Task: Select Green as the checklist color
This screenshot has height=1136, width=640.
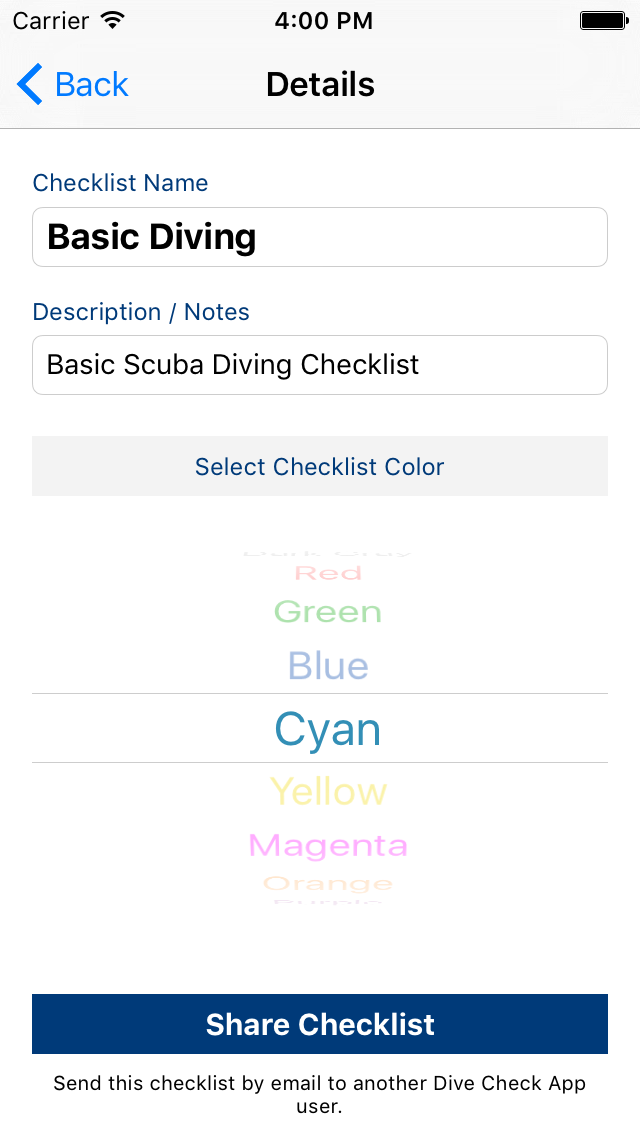Action: click(328, 610)
